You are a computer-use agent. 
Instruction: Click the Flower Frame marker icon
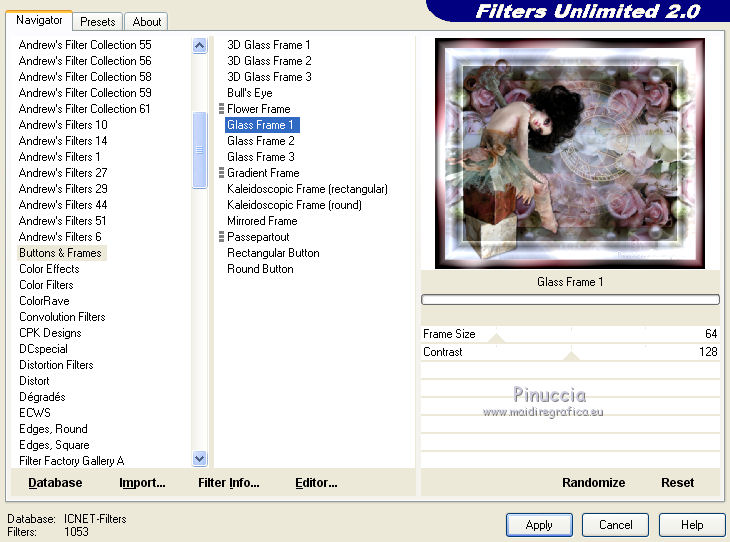pyautogui.click(x=222, y=109)
